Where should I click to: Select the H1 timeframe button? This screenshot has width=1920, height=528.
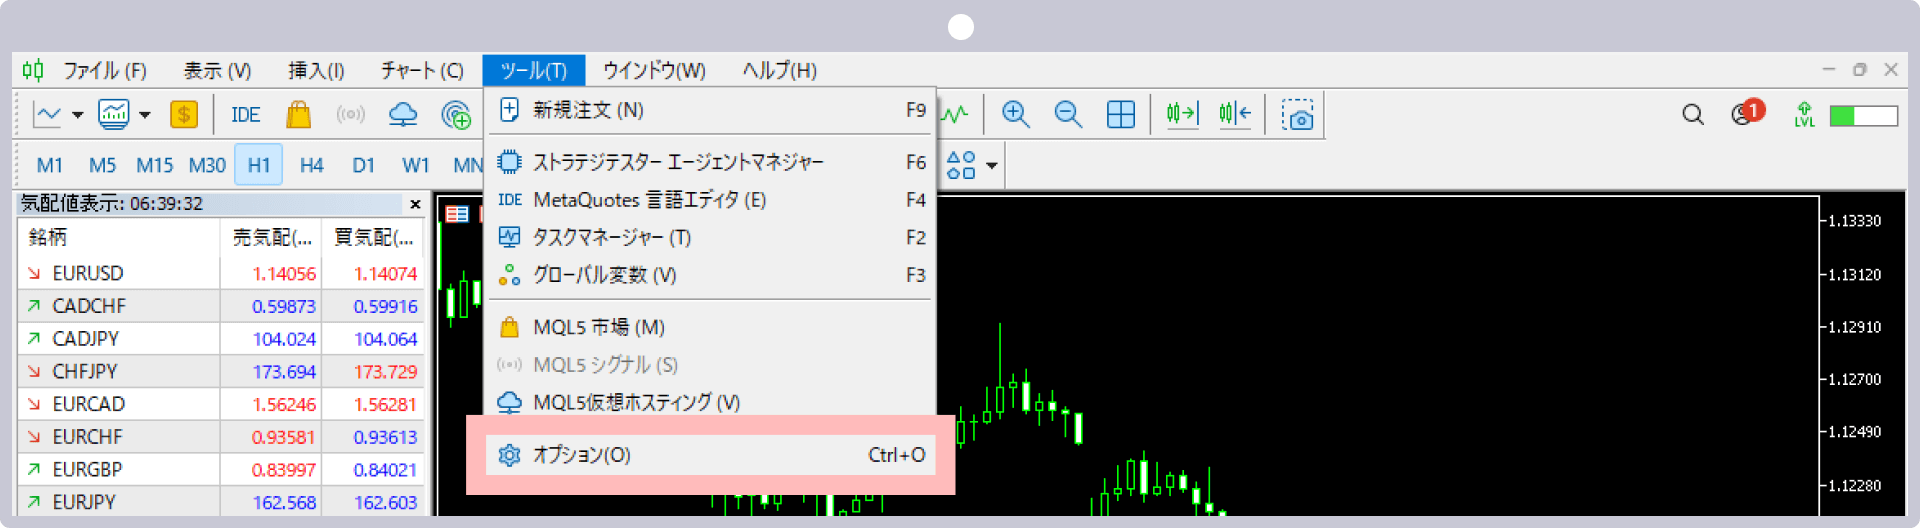tap(259, 165)
